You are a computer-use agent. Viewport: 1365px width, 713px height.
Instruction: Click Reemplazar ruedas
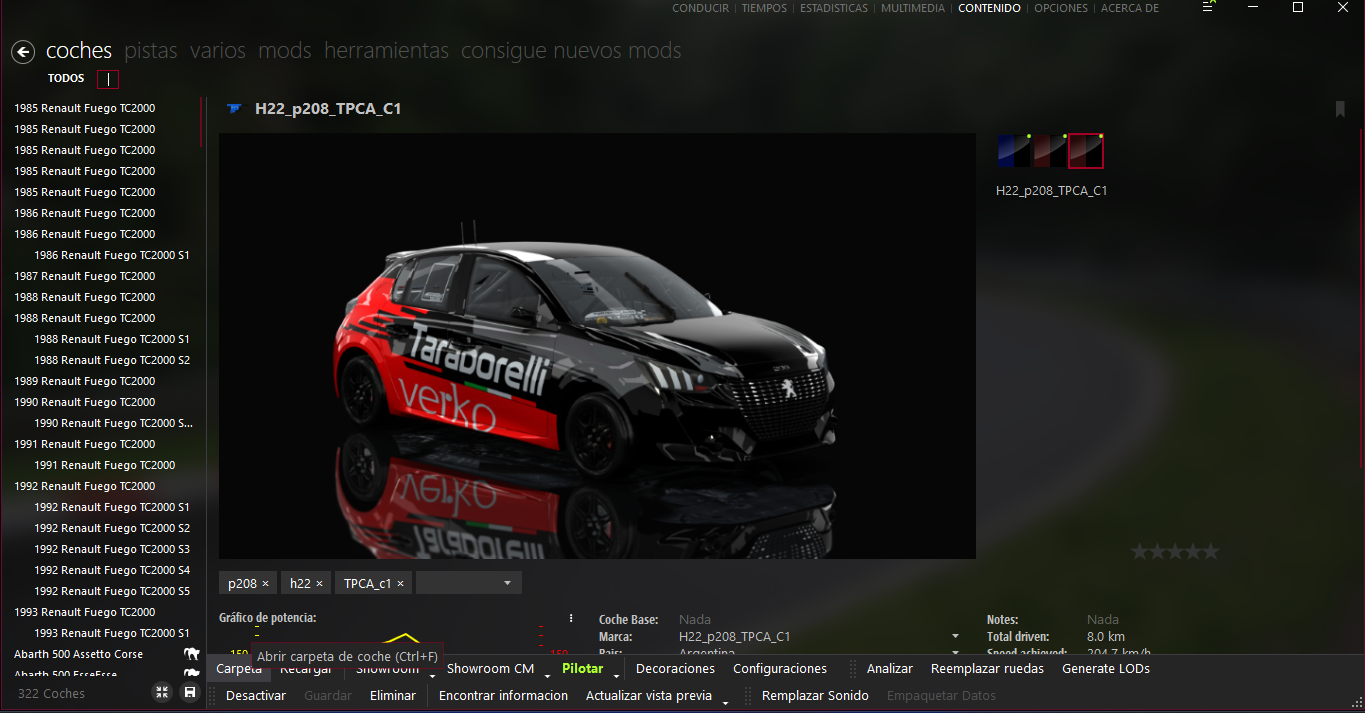click(987, 668)
